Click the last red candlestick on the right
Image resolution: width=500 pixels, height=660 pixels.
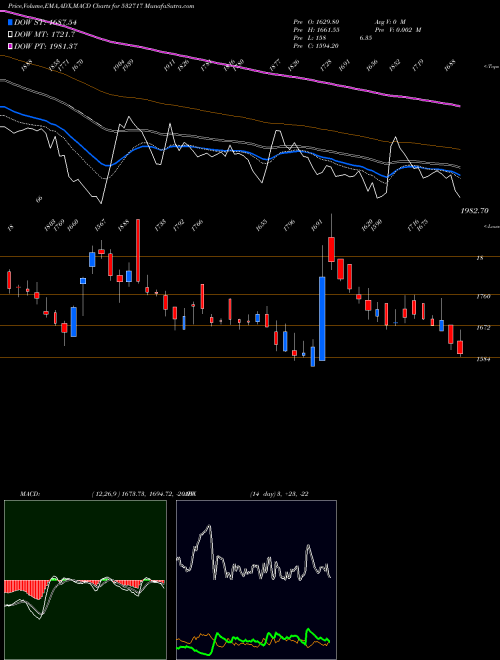tap(460, 347)
